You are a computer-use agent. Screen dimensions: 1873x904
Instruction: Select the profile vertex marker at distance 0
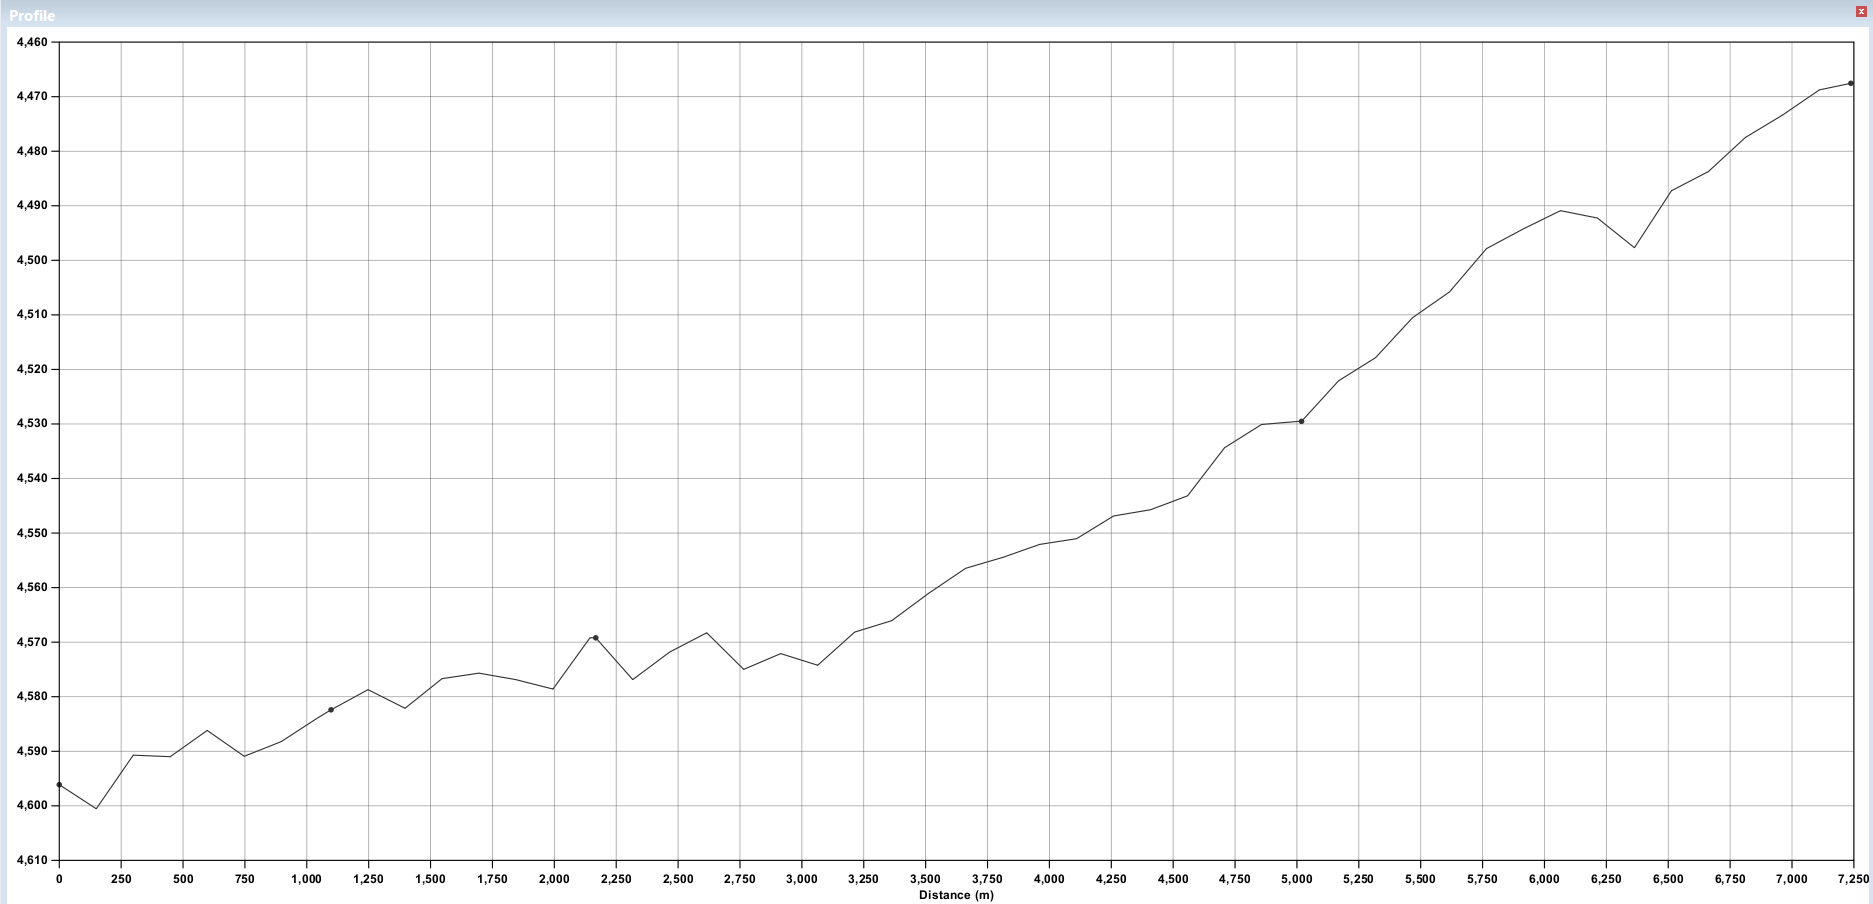pyautogui.click(x=59, y=785)
